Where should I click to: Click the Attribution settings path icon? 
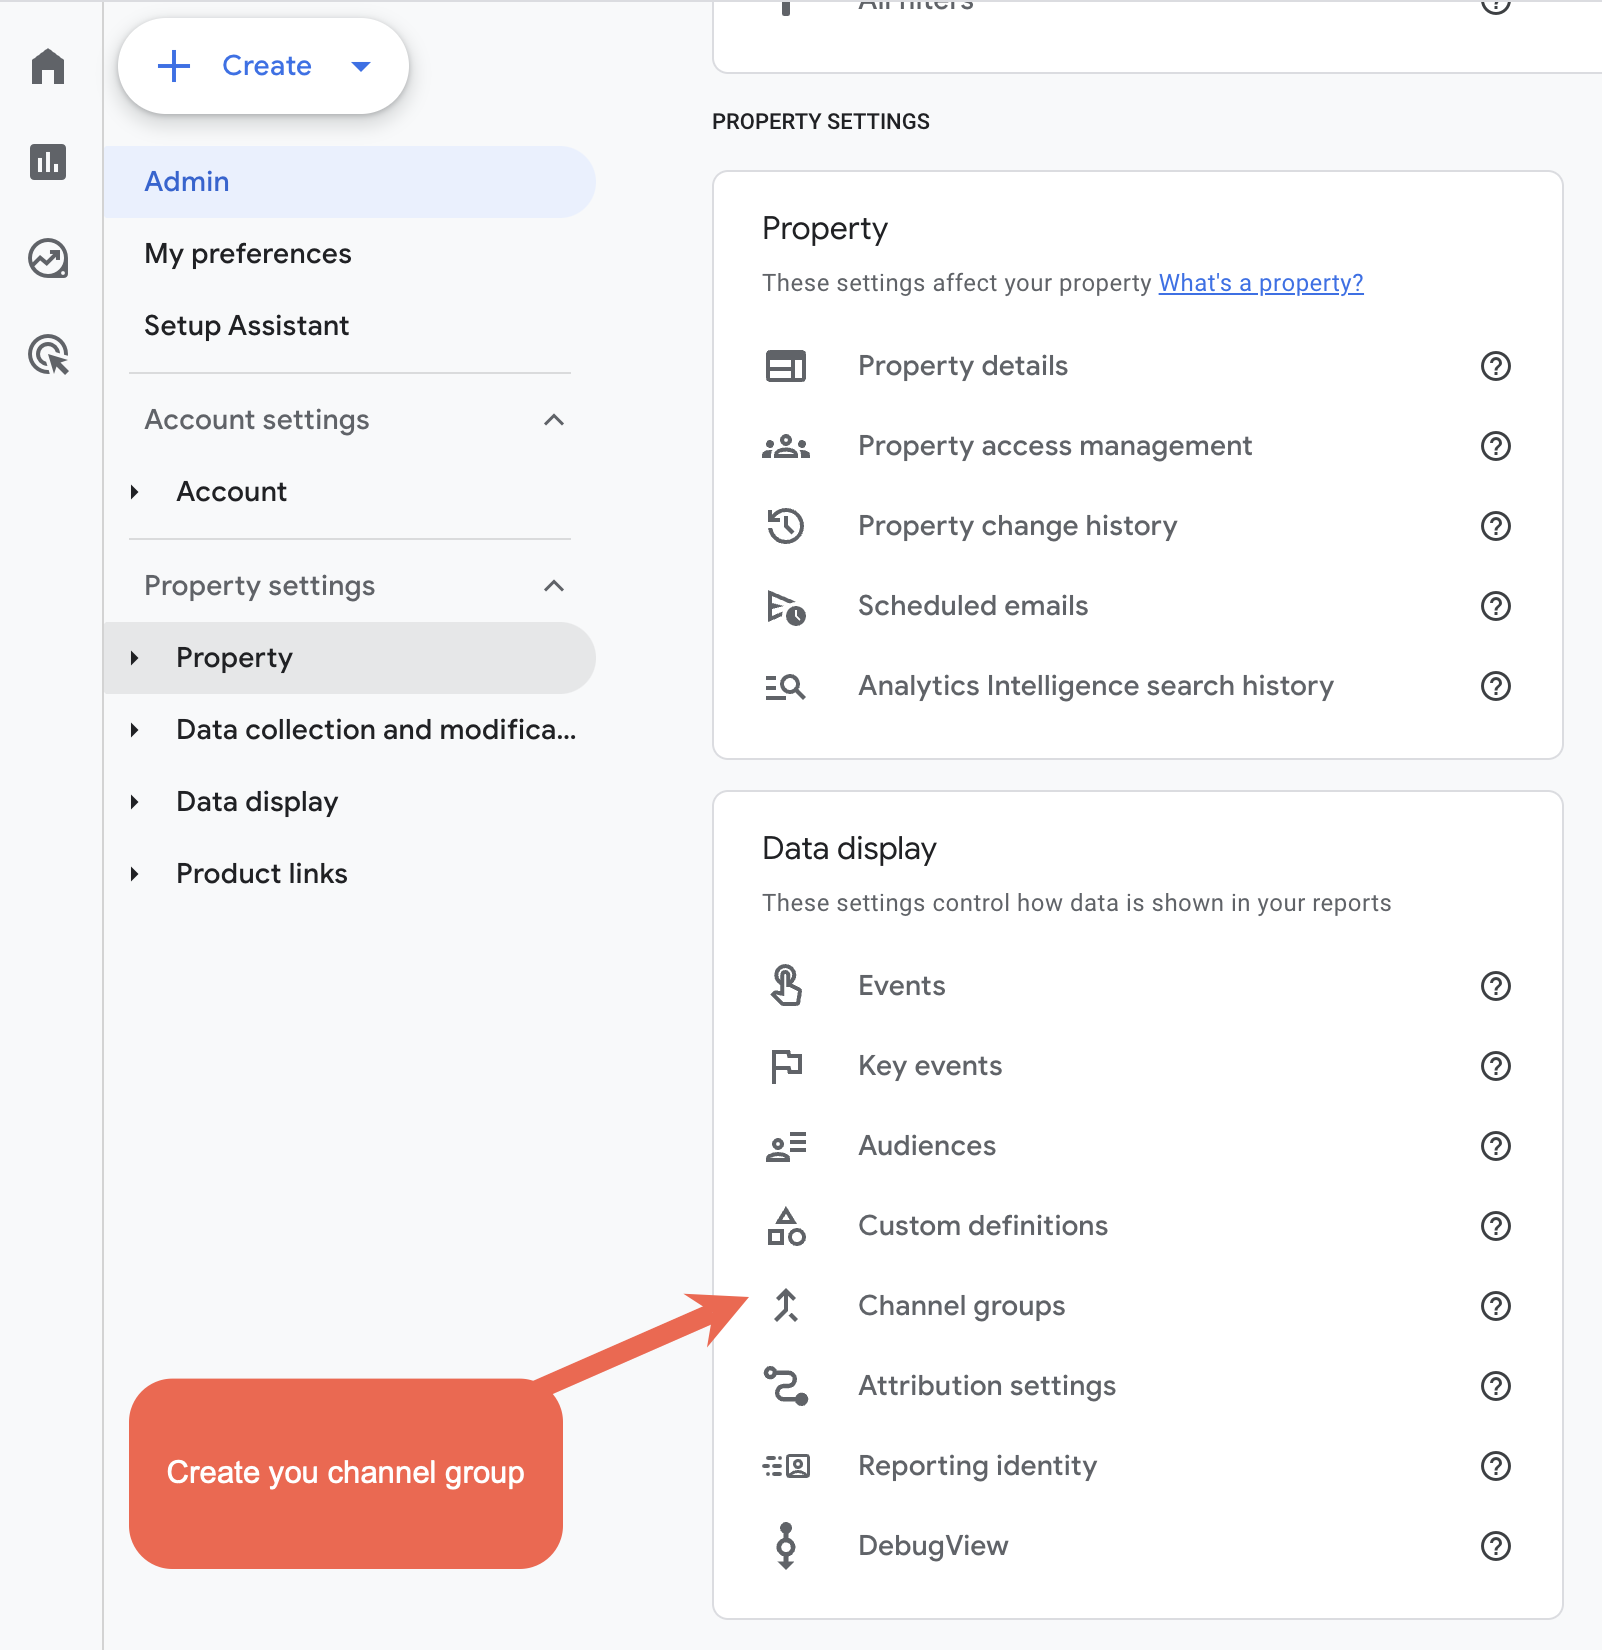(x=786, y=1386)
